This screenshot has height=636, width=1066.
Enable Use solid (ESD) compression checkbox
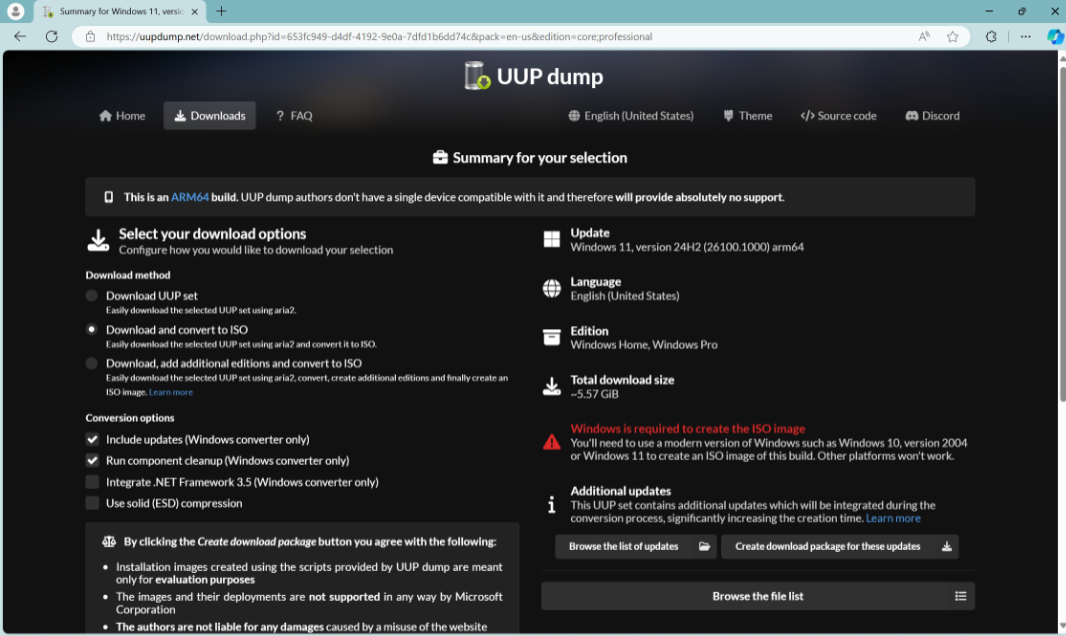(92, 504)
